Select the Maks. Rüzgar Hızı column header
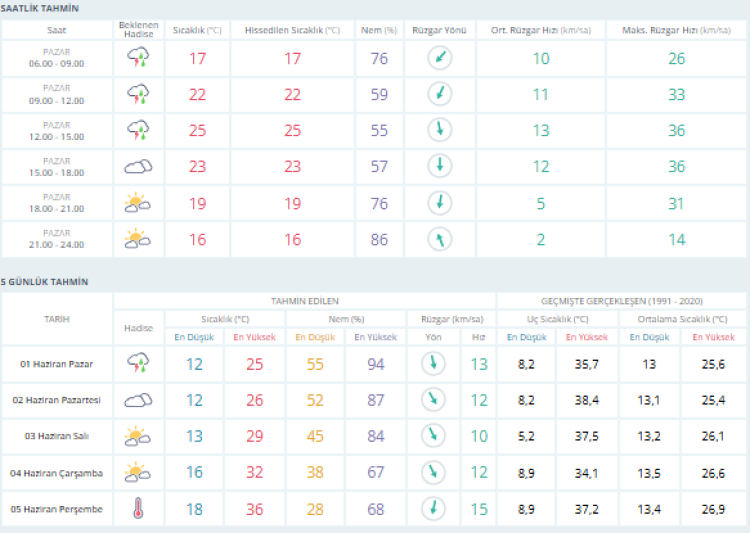The height and width of the screenshot is (533, 750). coord(675,30)
